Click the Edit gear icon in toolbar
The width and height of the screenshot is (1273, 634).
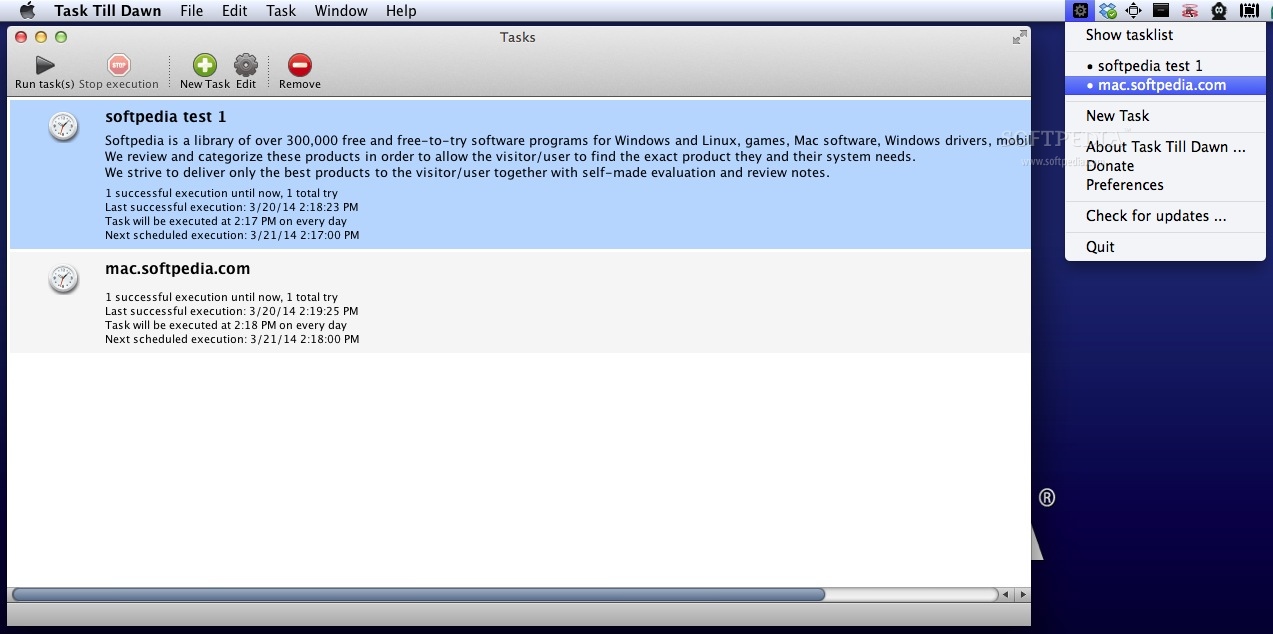[x=246, y=66]
